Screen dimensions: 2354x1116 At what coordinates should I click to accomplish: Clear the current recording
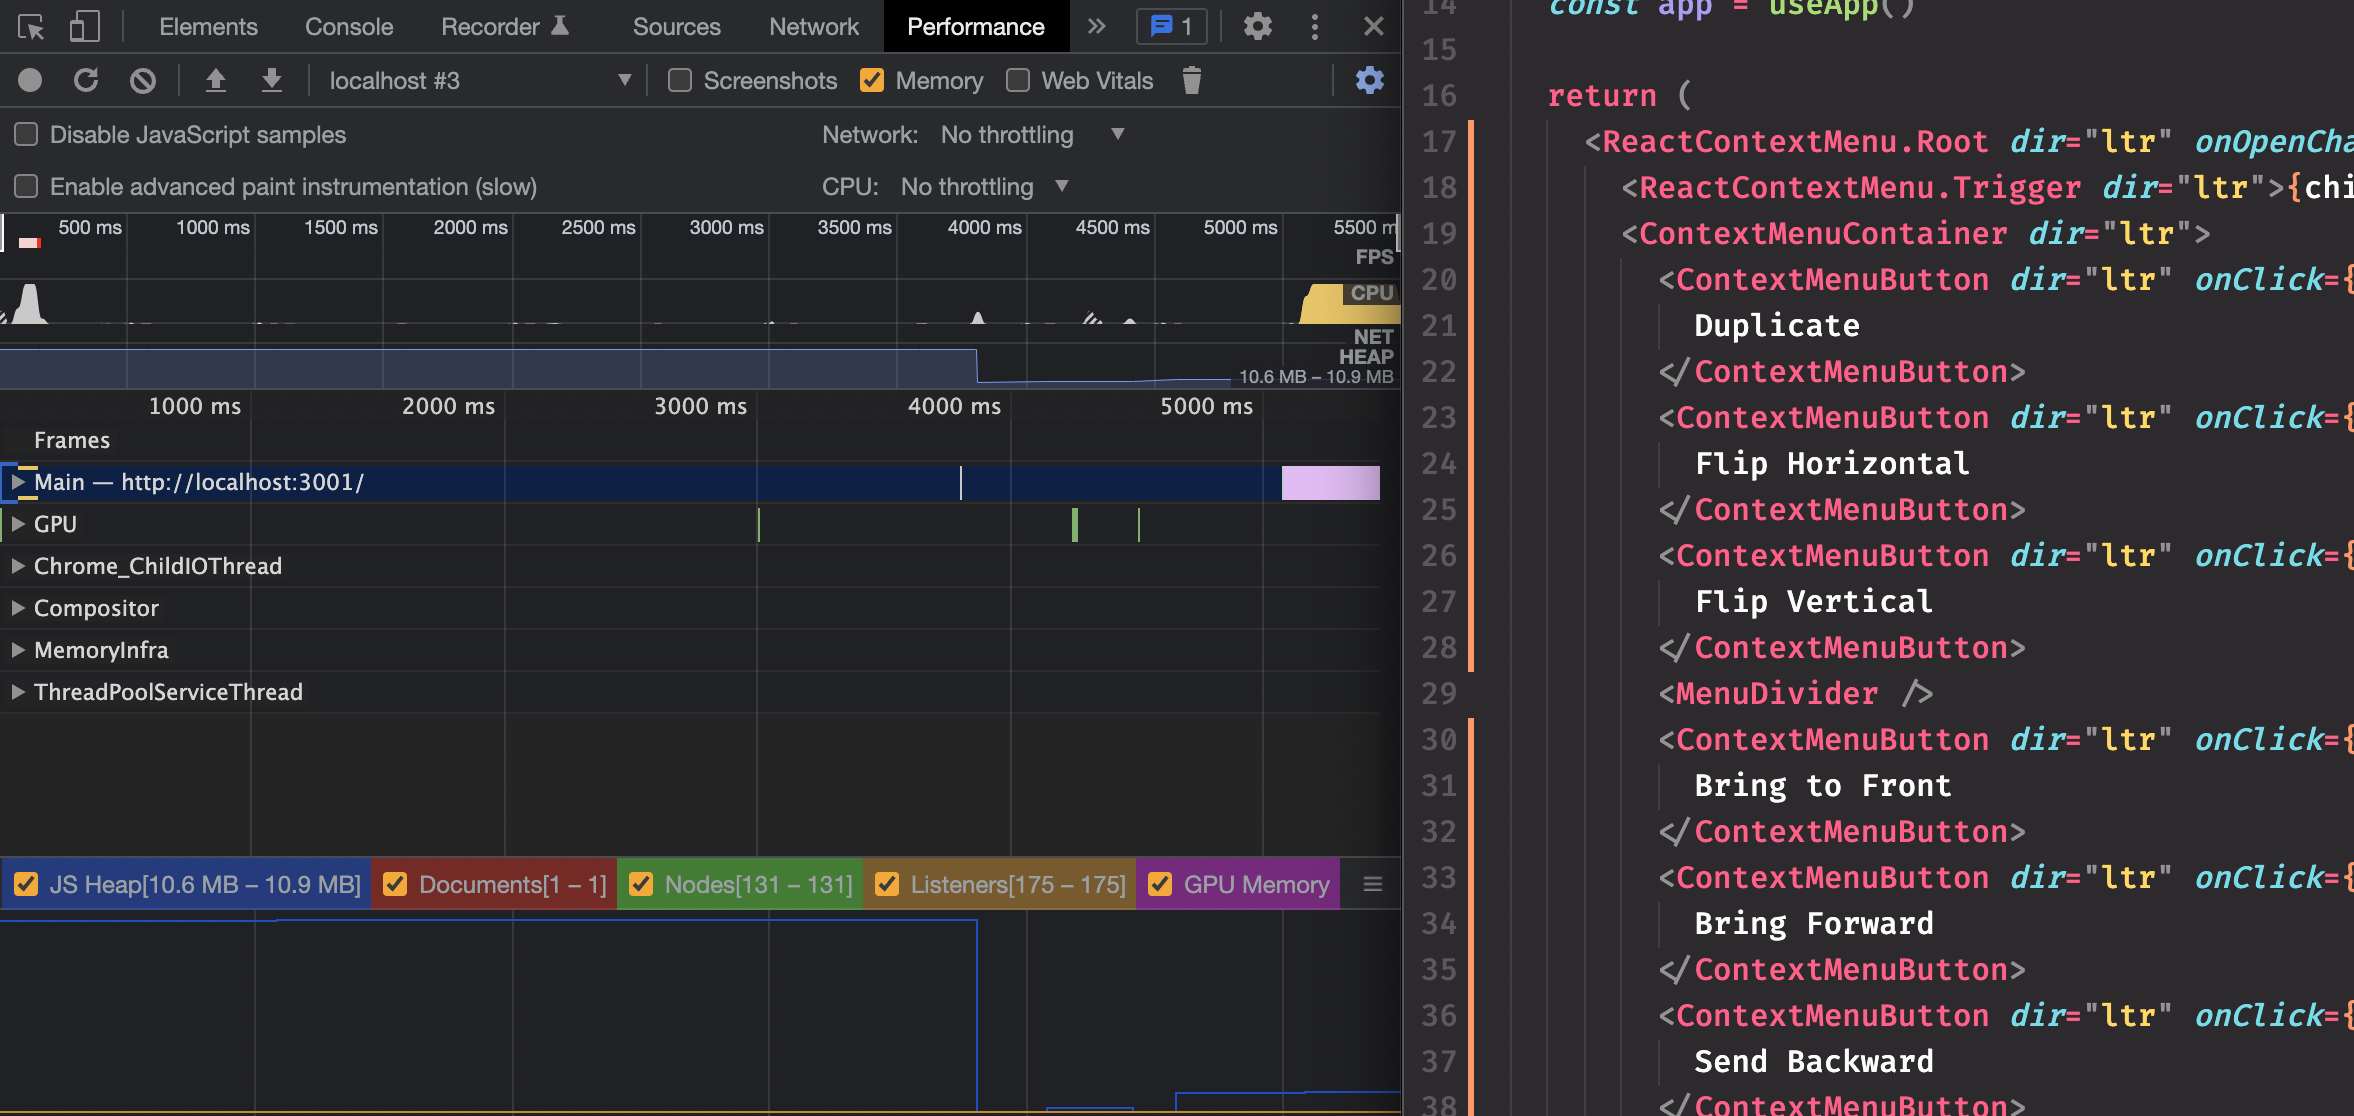click(143, 80)
